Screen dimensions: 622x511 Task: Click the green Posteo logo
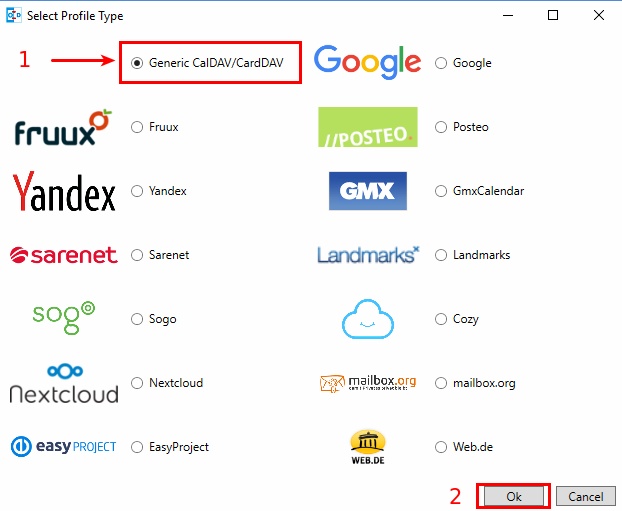(368, 127)
